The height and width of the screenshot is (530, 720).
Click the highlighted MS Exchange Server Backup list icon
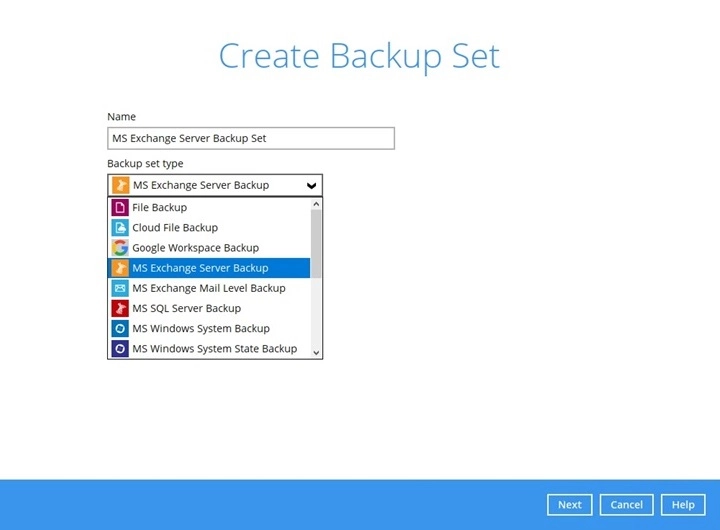(x=120, y=268)
